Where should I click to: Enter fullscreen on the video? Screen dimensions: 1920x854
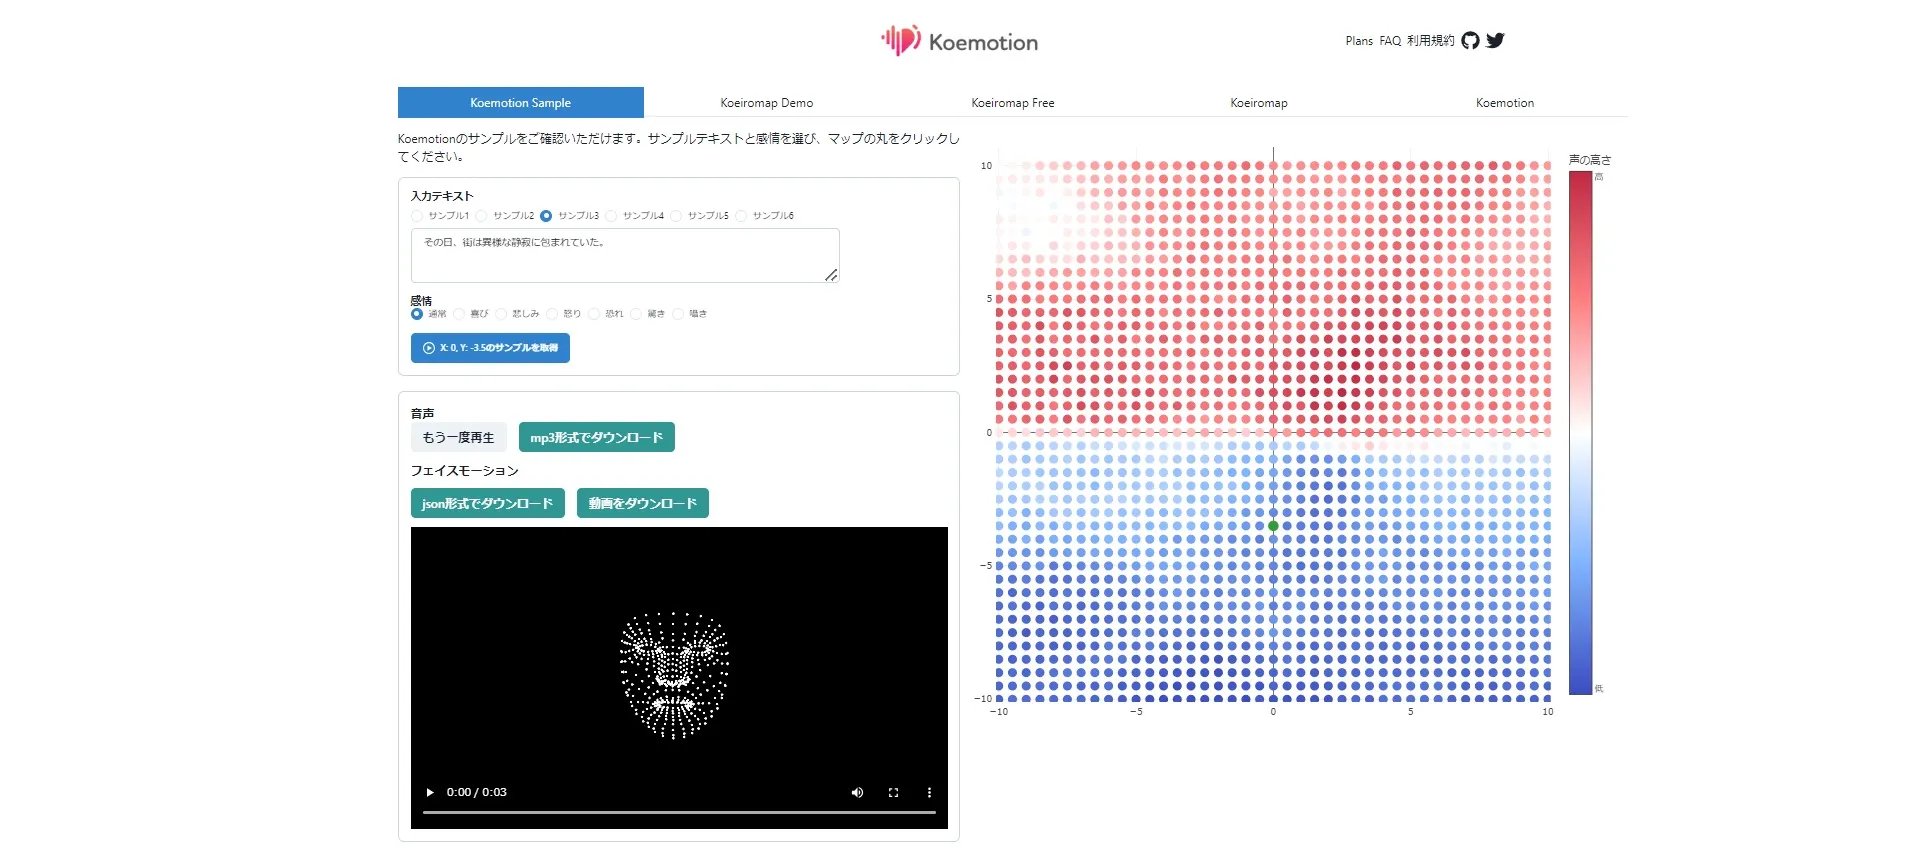(x=893, y=792)
